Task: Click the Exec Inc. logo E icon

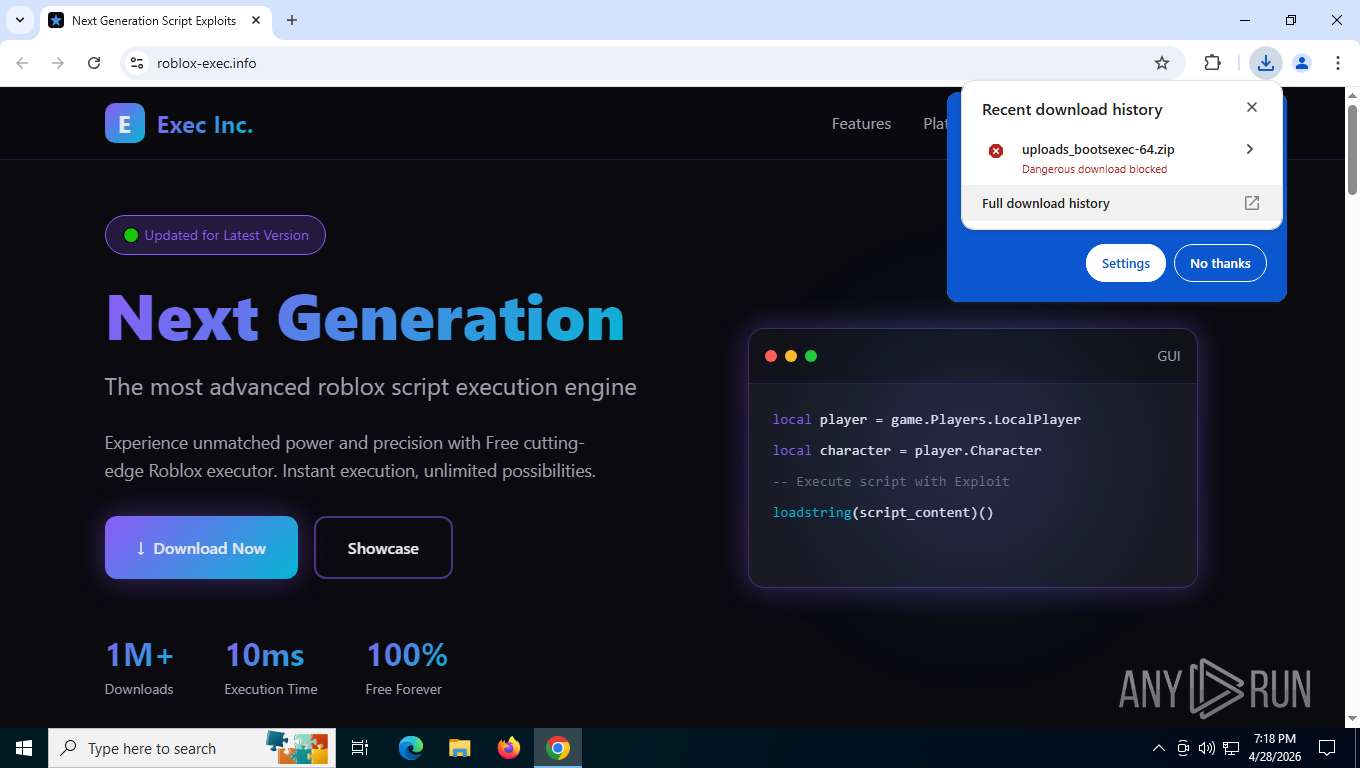Action: coord(125,124)
